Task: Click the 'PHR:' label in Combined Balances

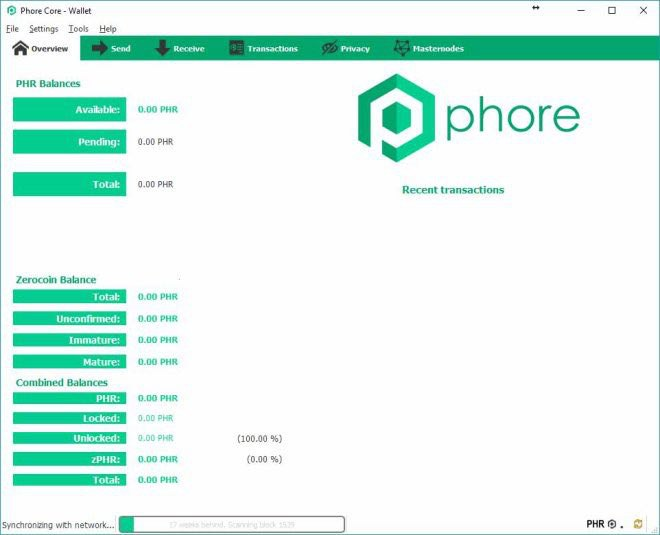Action: tap(69, 398)
